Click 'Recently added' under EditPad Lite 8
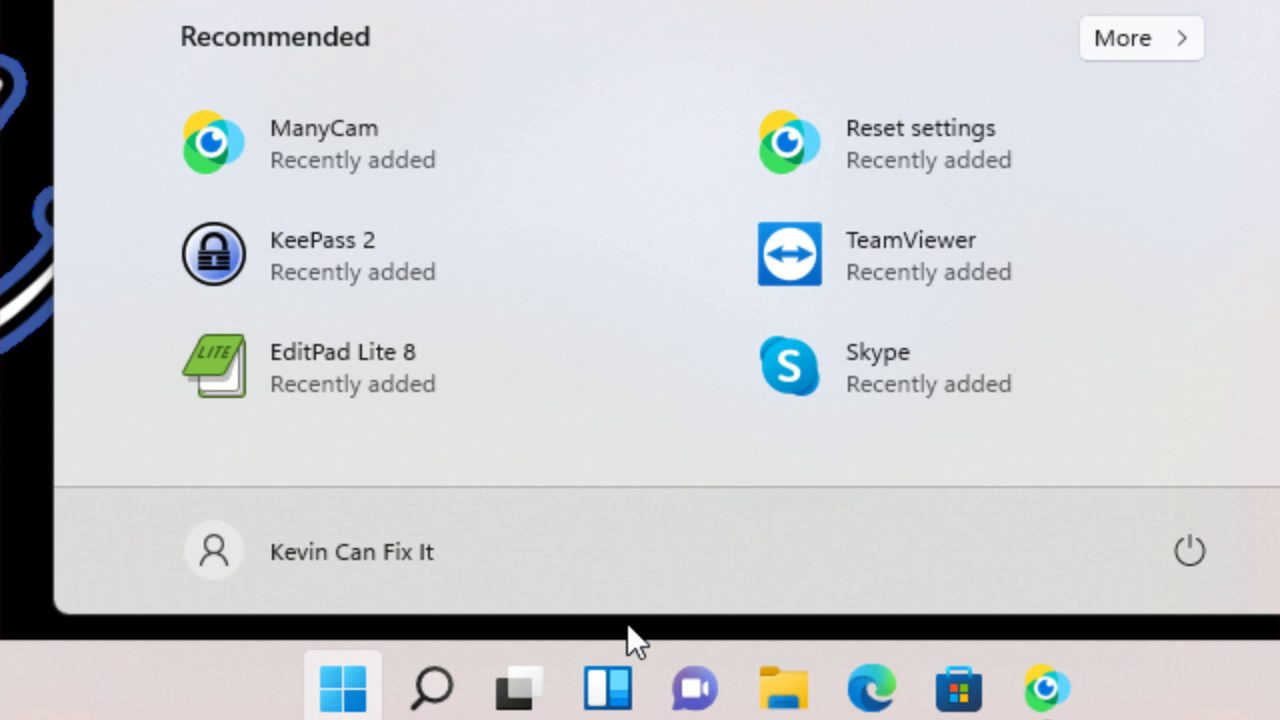The width and height of the screenshot is (1280, 720). (x=352, y=384)
